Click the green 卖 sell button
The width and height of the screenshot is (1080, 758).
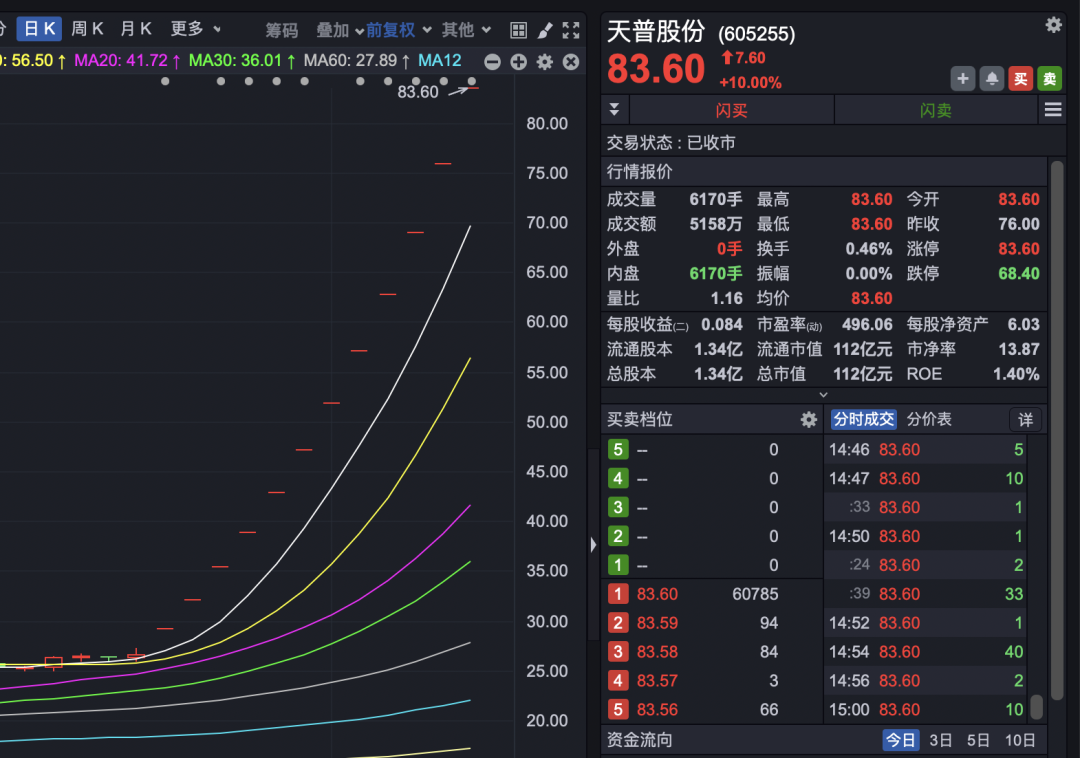tap(1048, 78)
